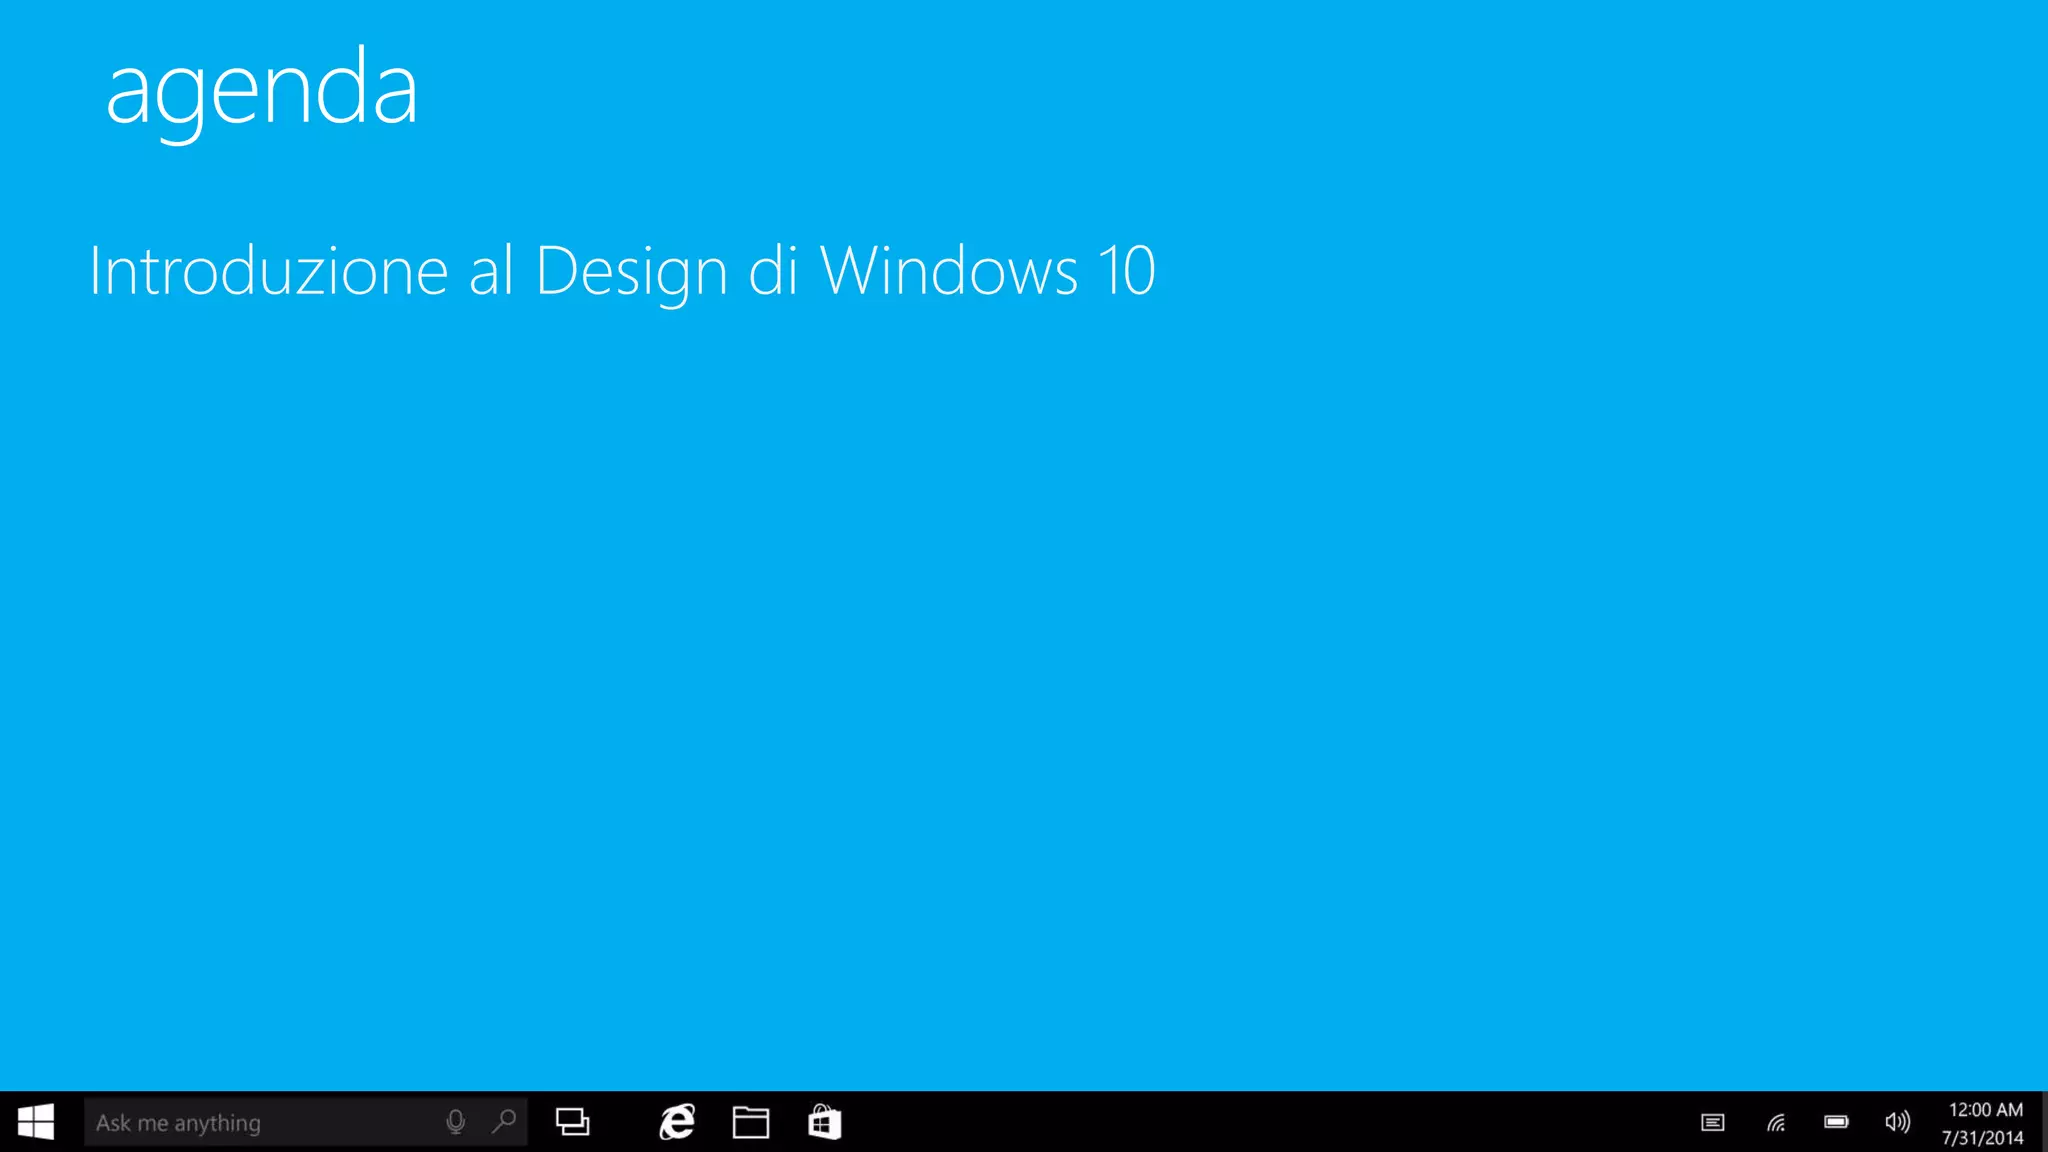Open the Windows Store app
This screenshot has width=2048, height=1152.
pyautogui.click(x=825, y=1122)
